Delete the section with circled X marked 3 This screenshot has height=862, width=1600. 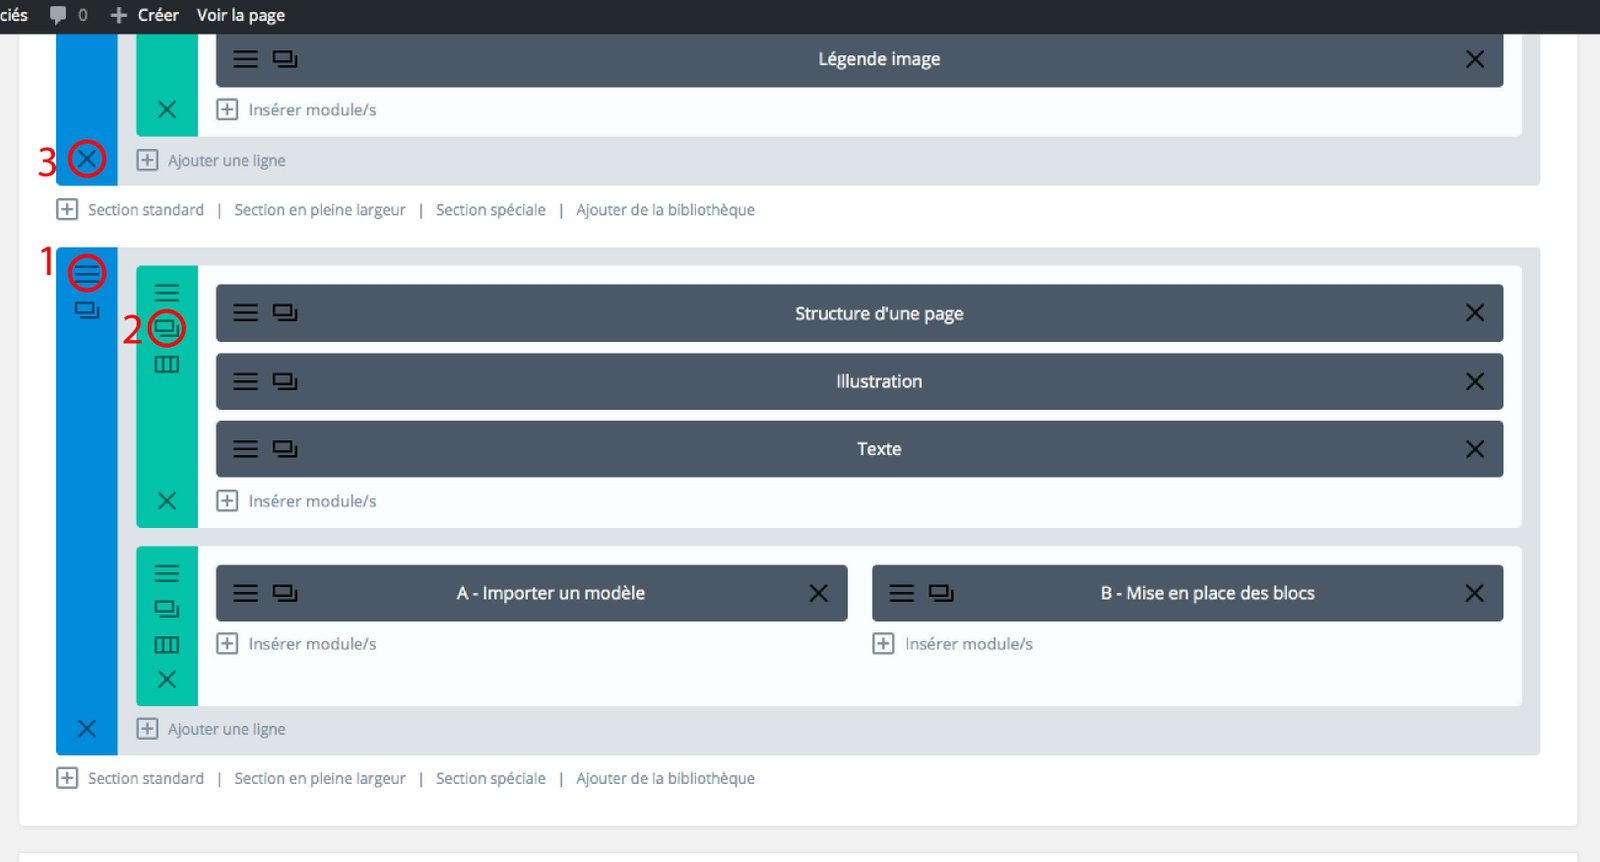point(87,159)
